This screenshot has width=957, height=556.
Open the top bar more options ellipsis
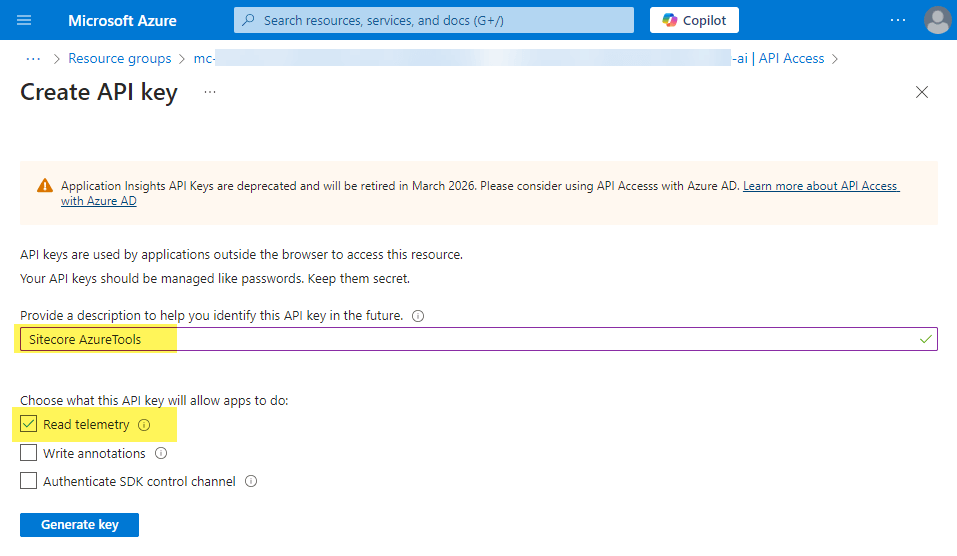click(x=898, y=20)
